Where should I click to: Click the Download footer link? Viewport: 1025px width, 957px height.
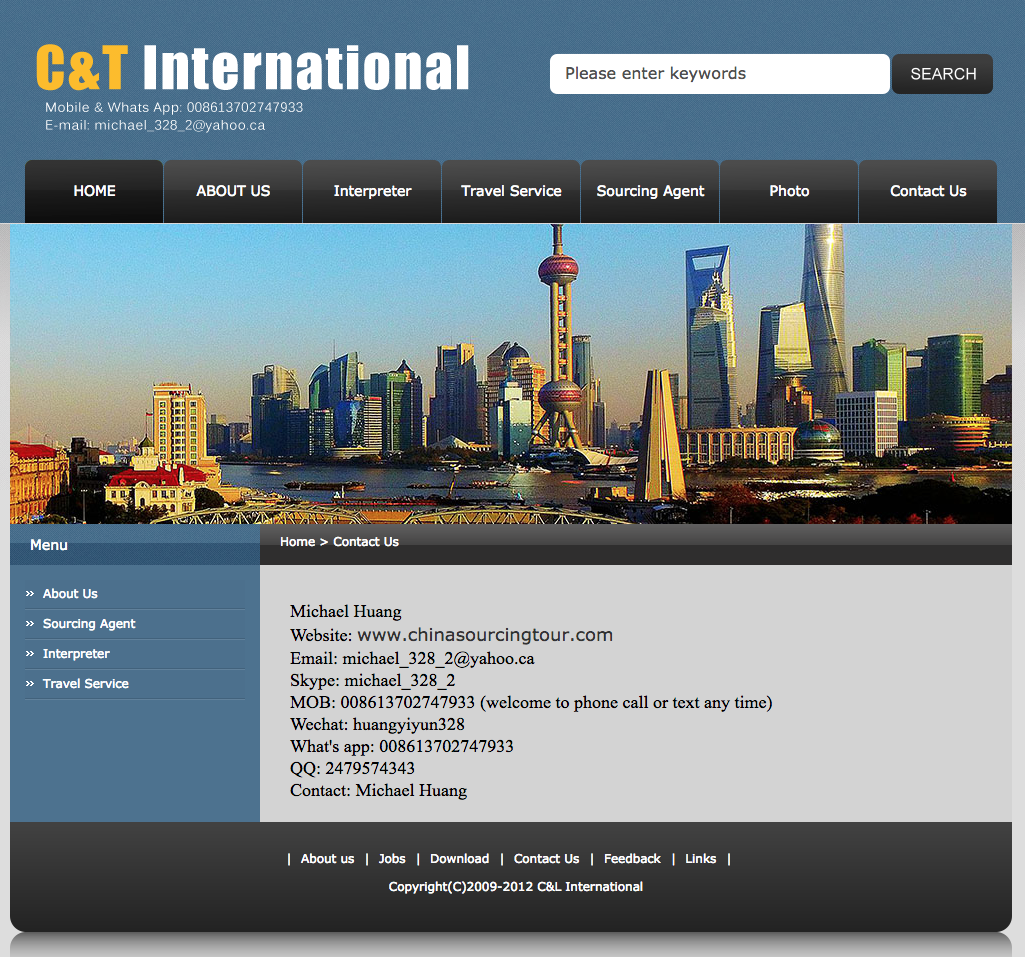[x=459, y=859]
